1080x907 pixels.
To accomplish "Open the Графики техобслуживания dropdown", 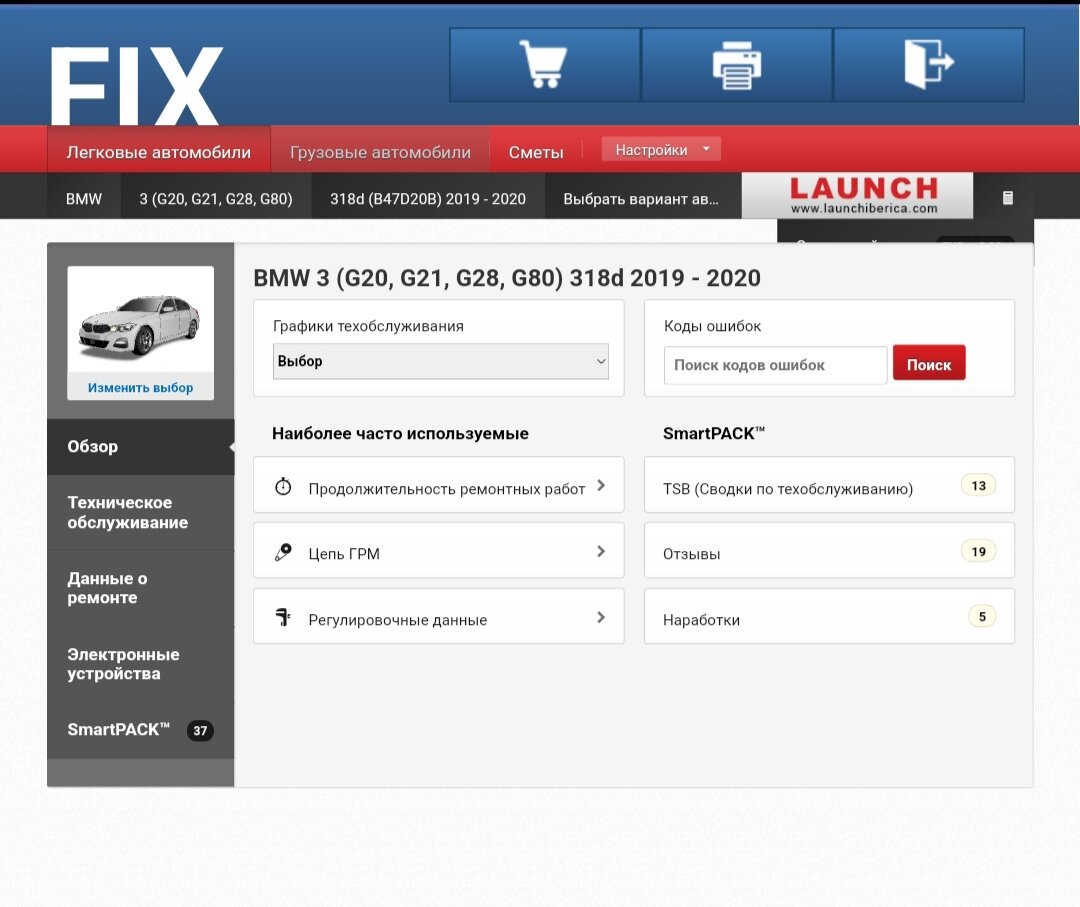I will point(441,361).
